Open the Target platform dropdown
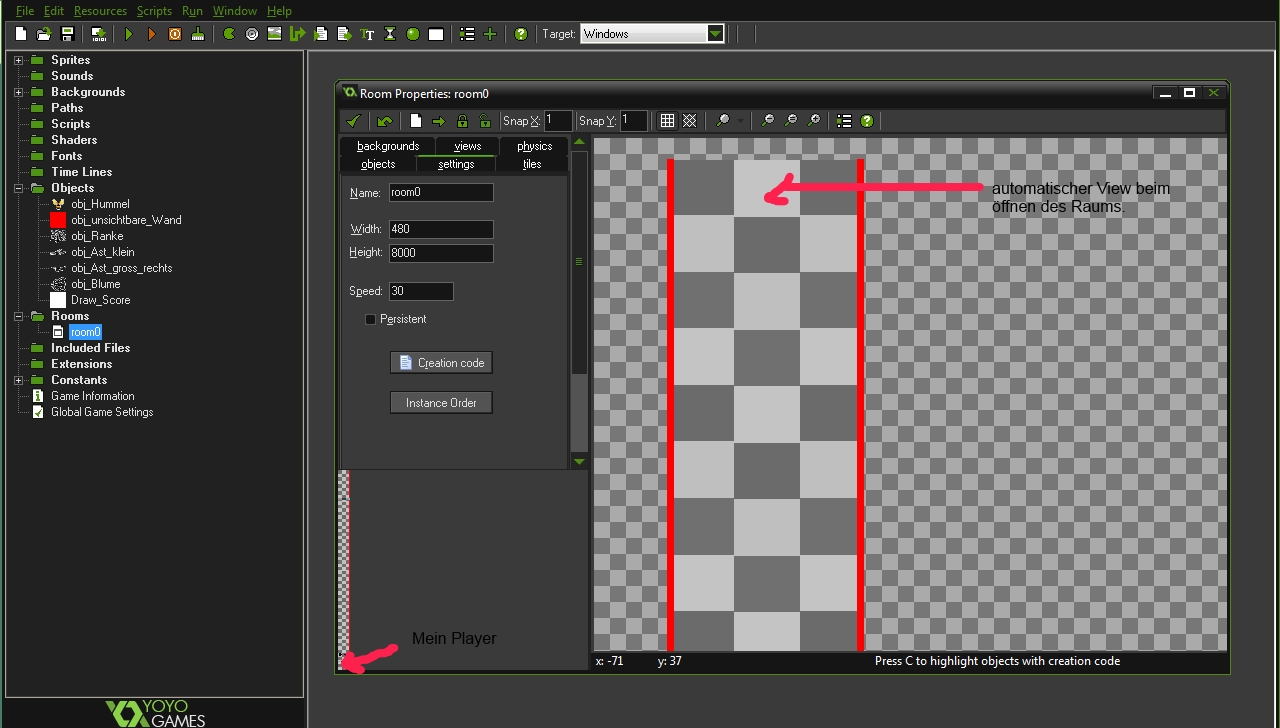Screen dimensions: 1280x728 pyautogui.click(x=715, y=34)
